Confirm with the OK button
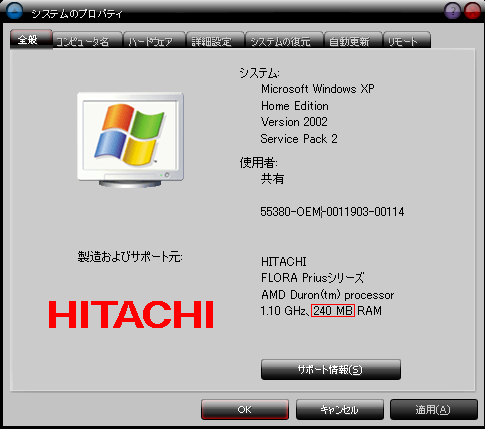 tap(245, 410)
